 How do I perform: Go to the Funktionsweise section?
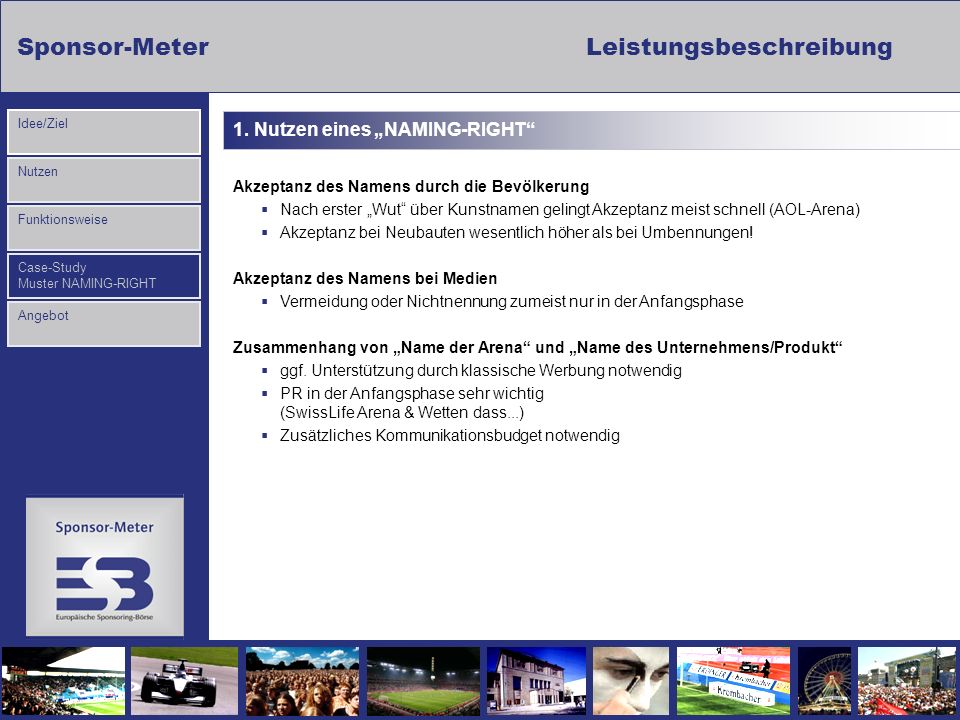coord(104,228)
